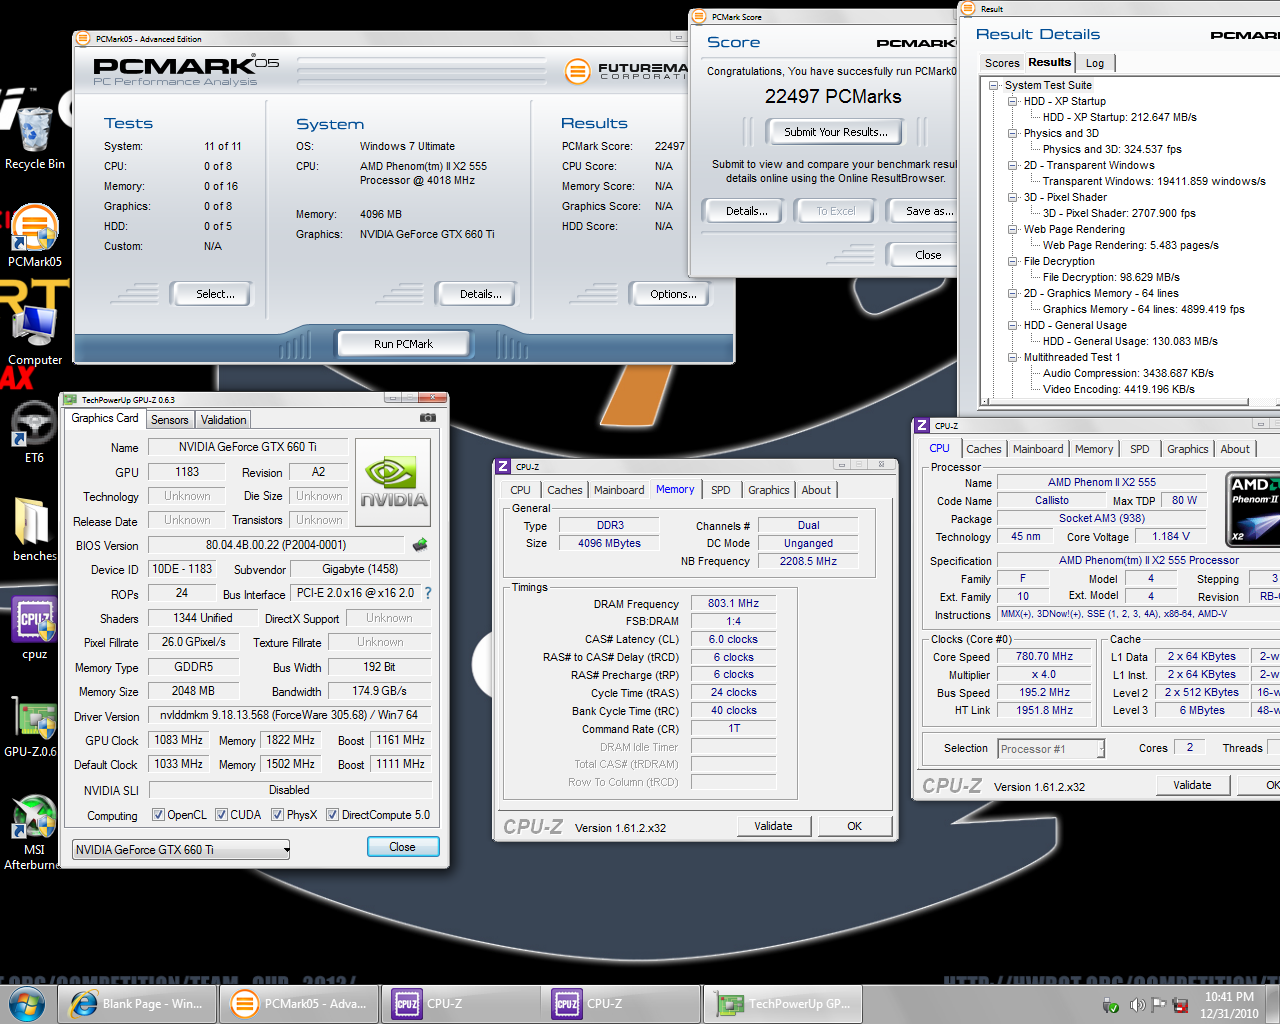Click the BIOS save chip icon in GPU-Z
The image size is (1280, 1024).
420,545
